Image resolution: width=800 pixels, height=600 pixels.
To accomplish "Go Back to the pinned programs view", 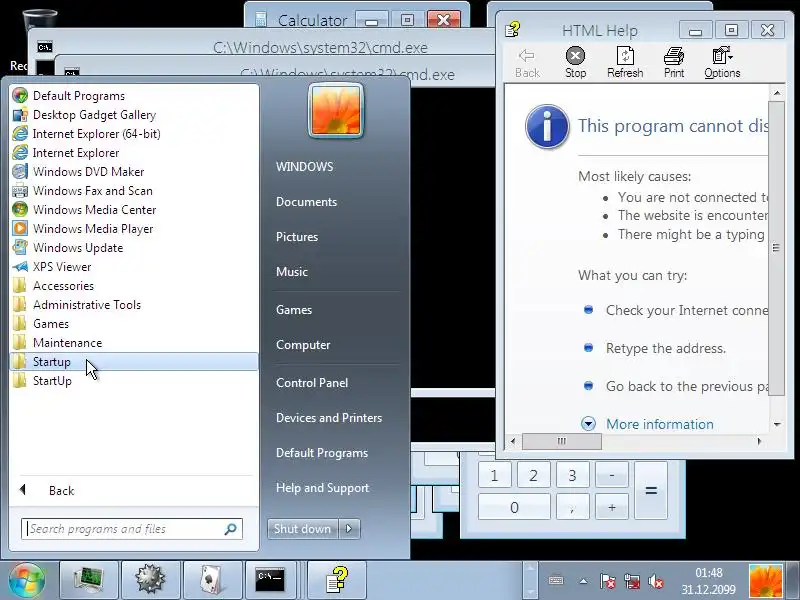I will pos(134,490).
